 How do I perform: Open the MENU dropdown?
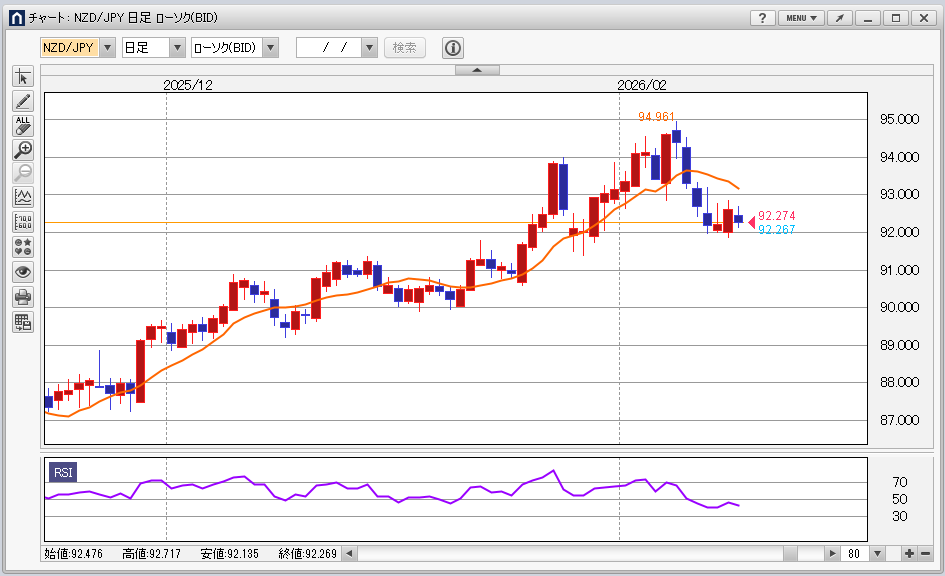[801, 18]
